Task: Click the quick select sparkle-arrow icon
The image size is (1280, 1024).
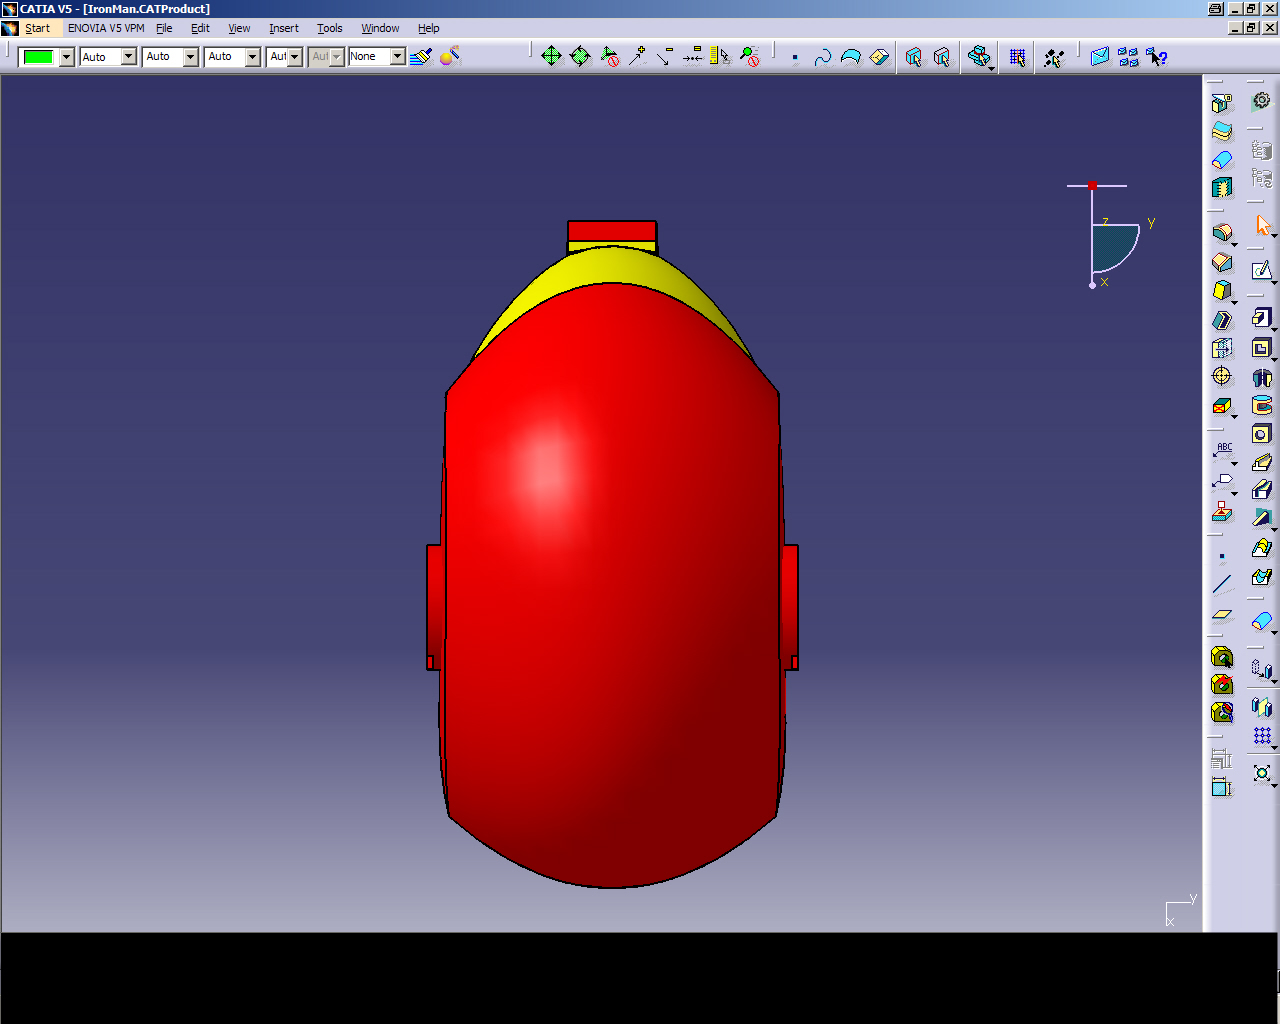Action: [1053, 57]
